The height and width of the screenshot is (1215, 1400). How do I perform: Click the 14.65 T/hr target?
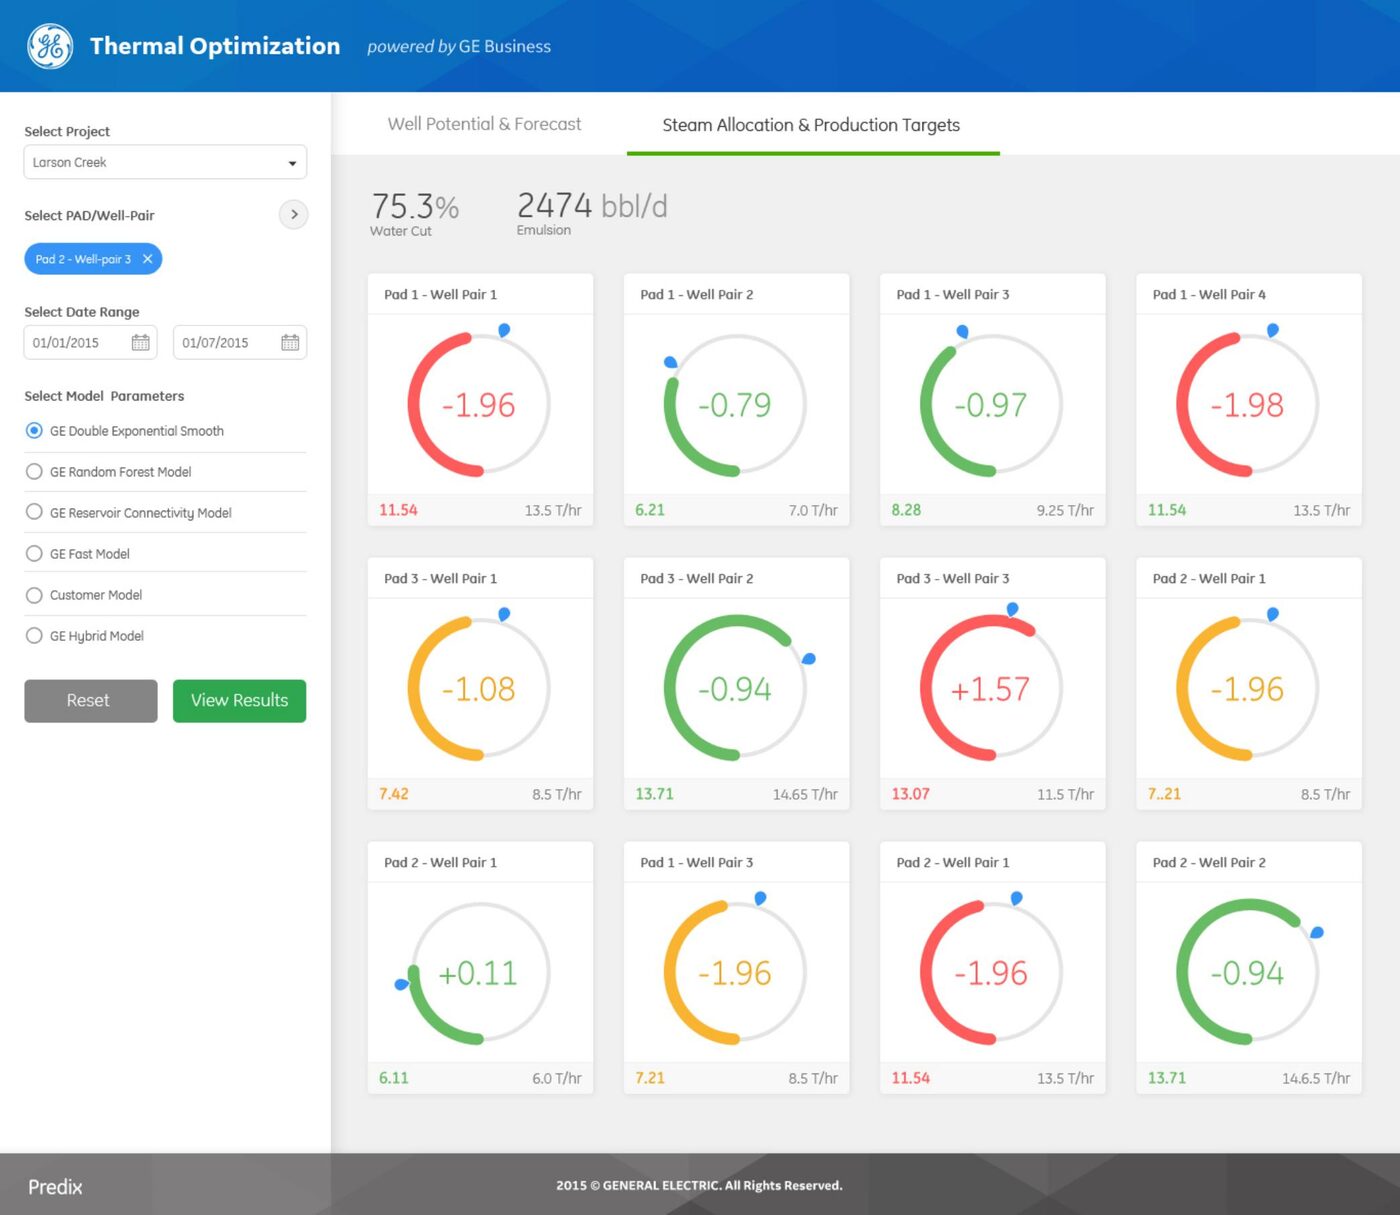pos(805,794)
